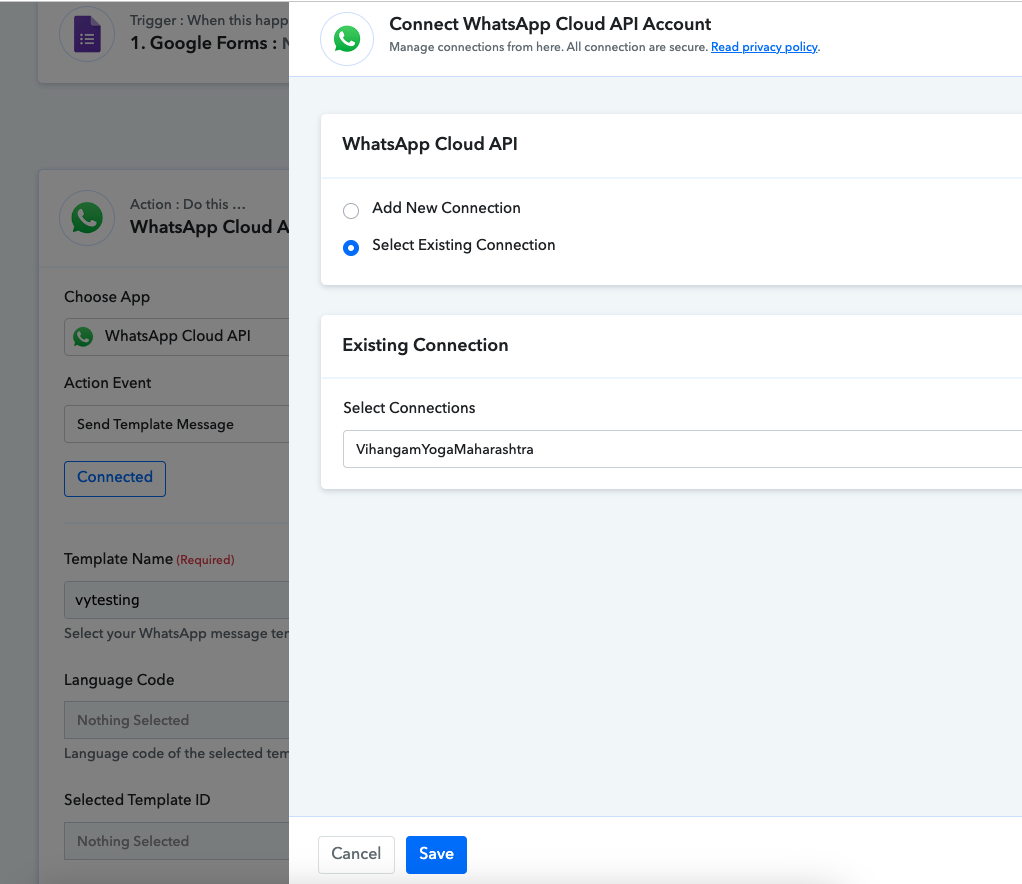Click the WhatsApp Cloud API action step title
The width and height of the screenshot is (1022, 884).
[x=209, y=228]
